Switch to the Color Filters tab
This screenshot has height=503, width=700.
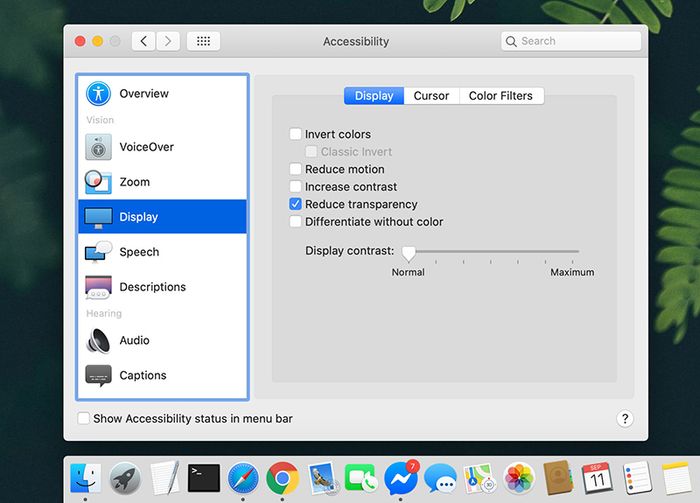coord(501,96)
